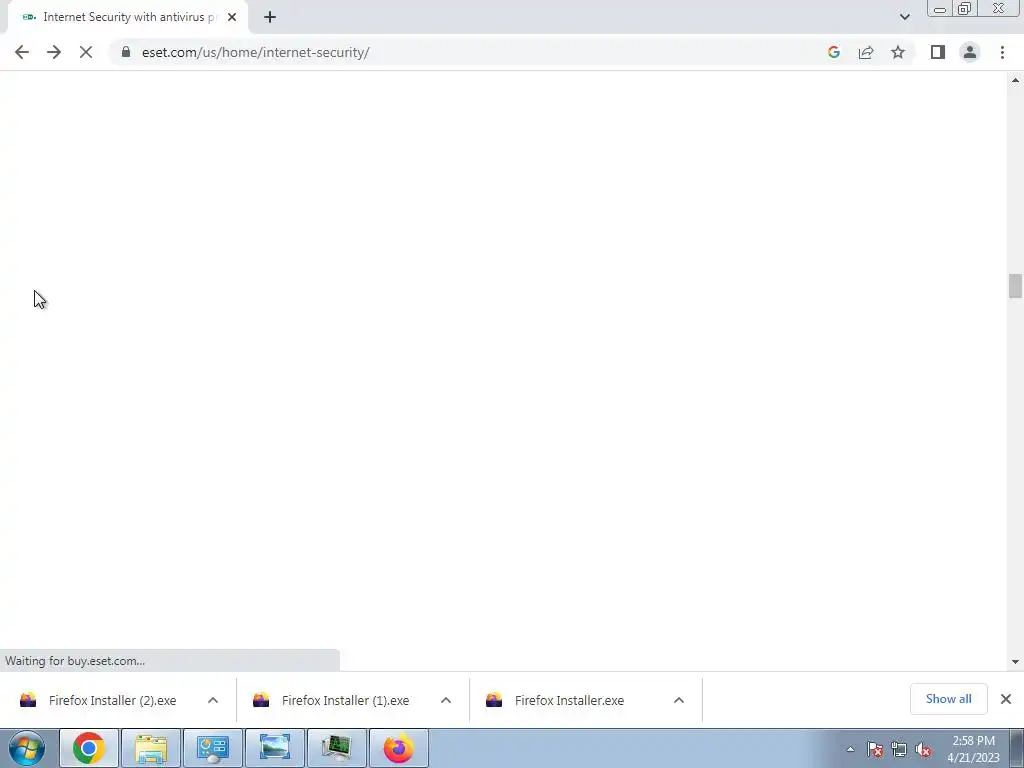Click the Chrome taskbar icon
Image resolution: width=1024 pixels, height=768 pixels.
[89, 748]
